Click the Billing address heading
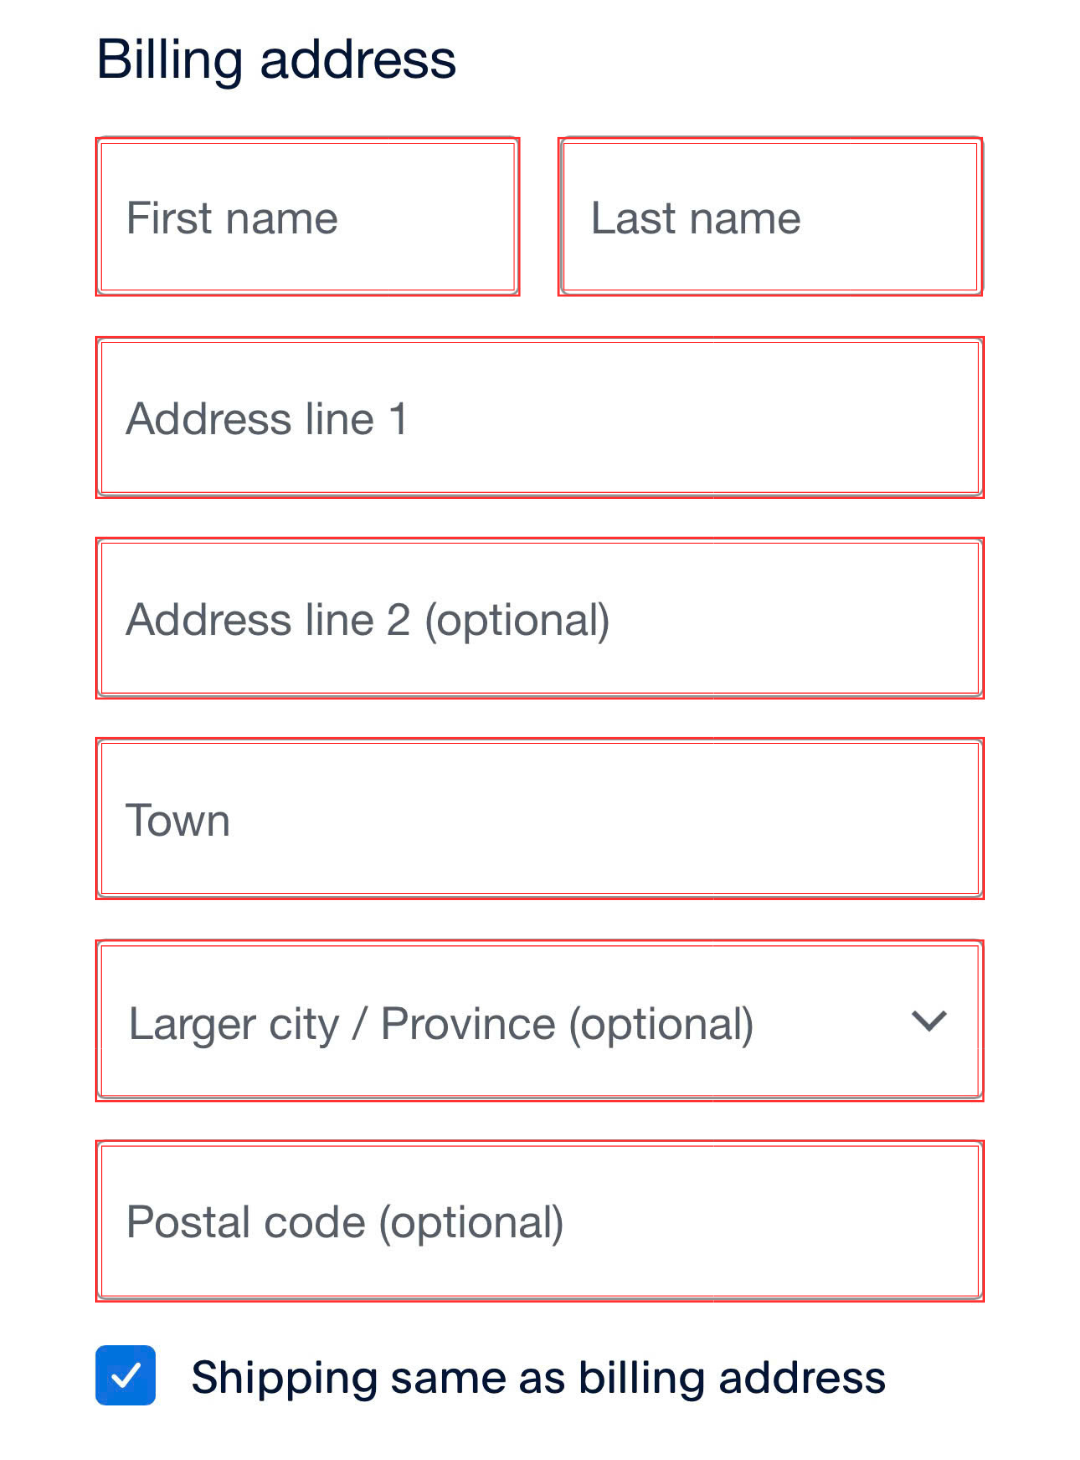This screenshot has height=1460, width=1080. (276, 60)
